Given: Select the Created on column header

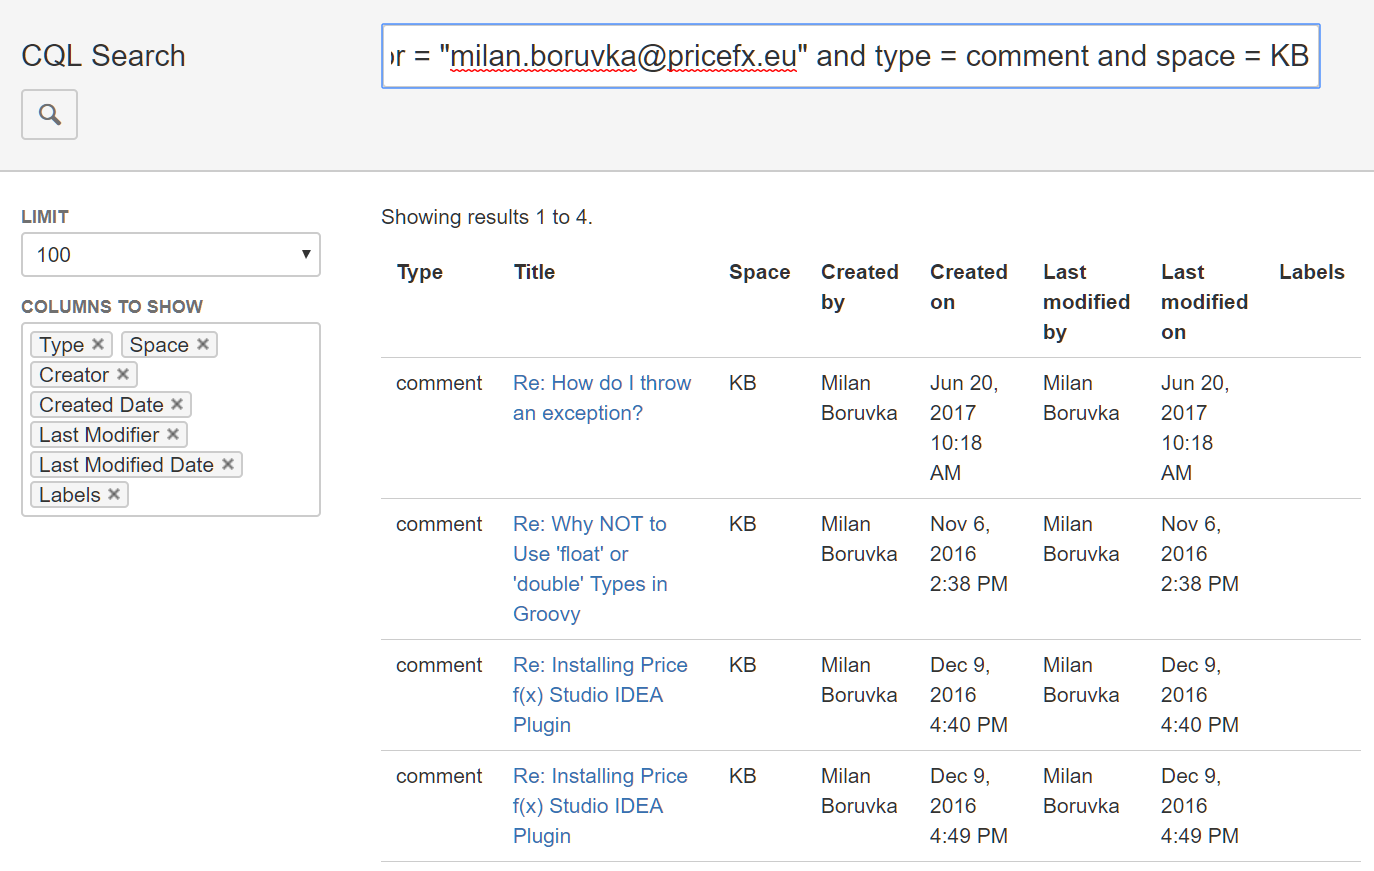Looking at the screenshot, I should (x=968, y=286).
